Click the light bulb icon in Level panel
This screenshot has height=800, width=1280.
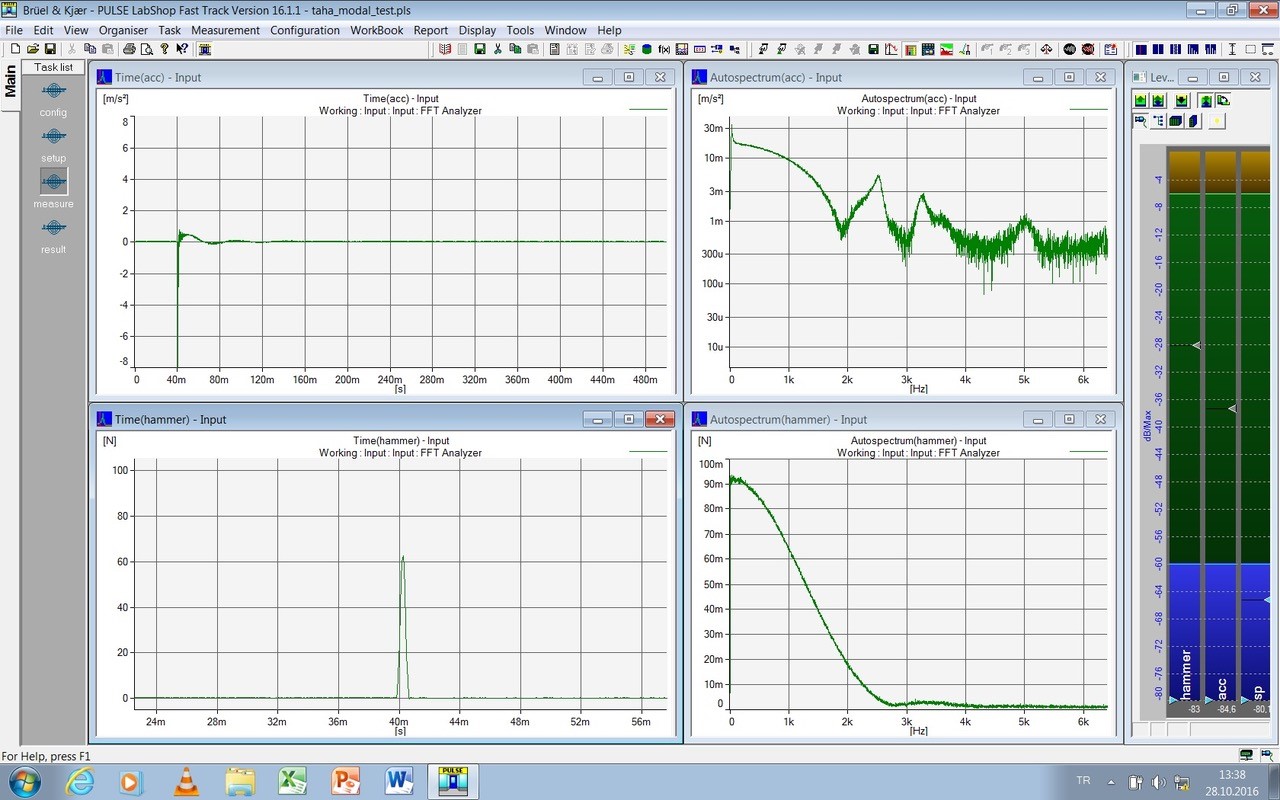[1217, 121]
